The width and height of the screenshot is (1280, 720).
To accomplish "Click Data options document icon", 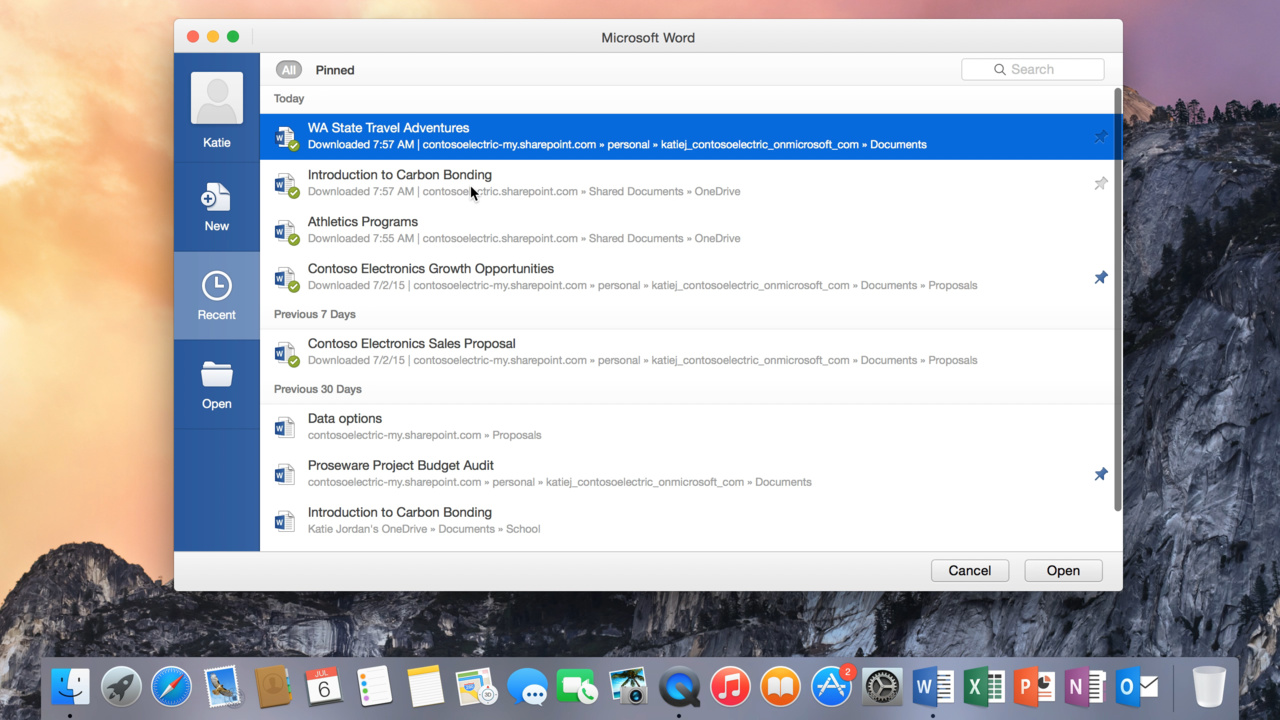I will (x=285, y=427).
